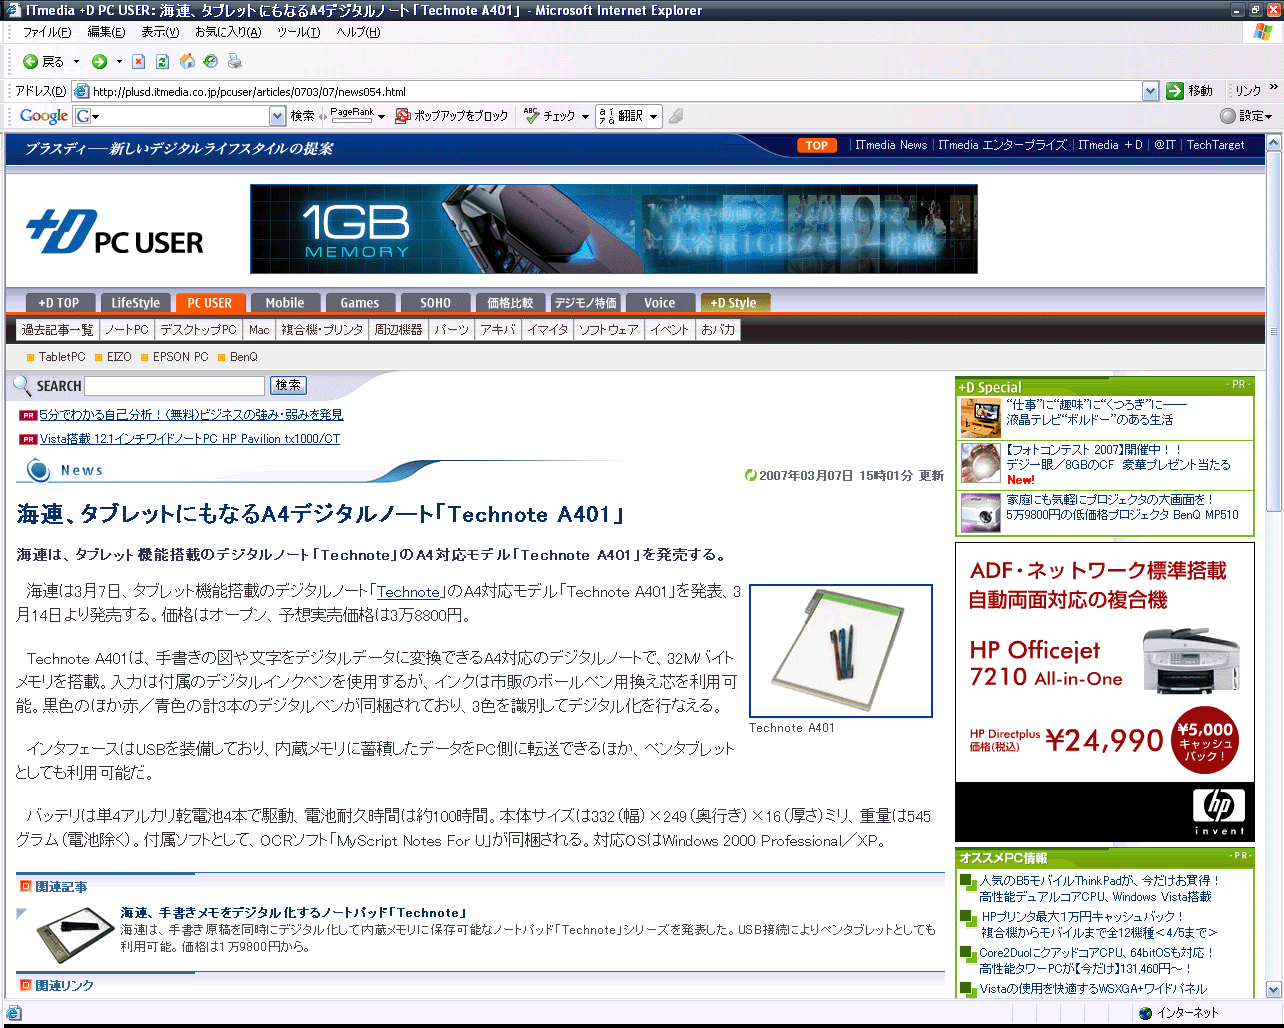The height and width of the screenshot is (1028, 1284).
Task: Click the Google toolbar logo
Action: coord(44,116)
